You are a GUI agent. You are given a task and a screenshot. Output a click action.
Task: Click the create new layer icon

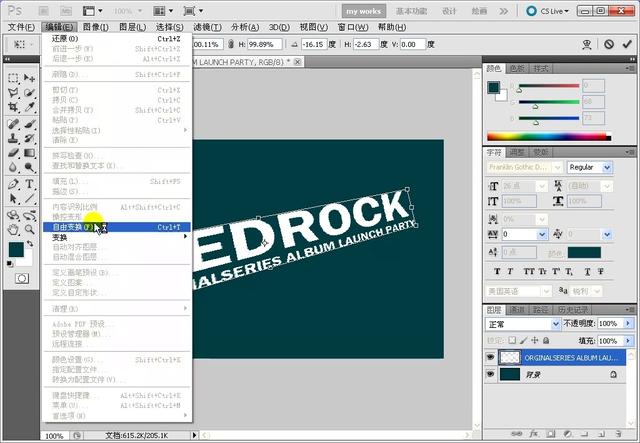pyautogui.click(x=601, y=434)
